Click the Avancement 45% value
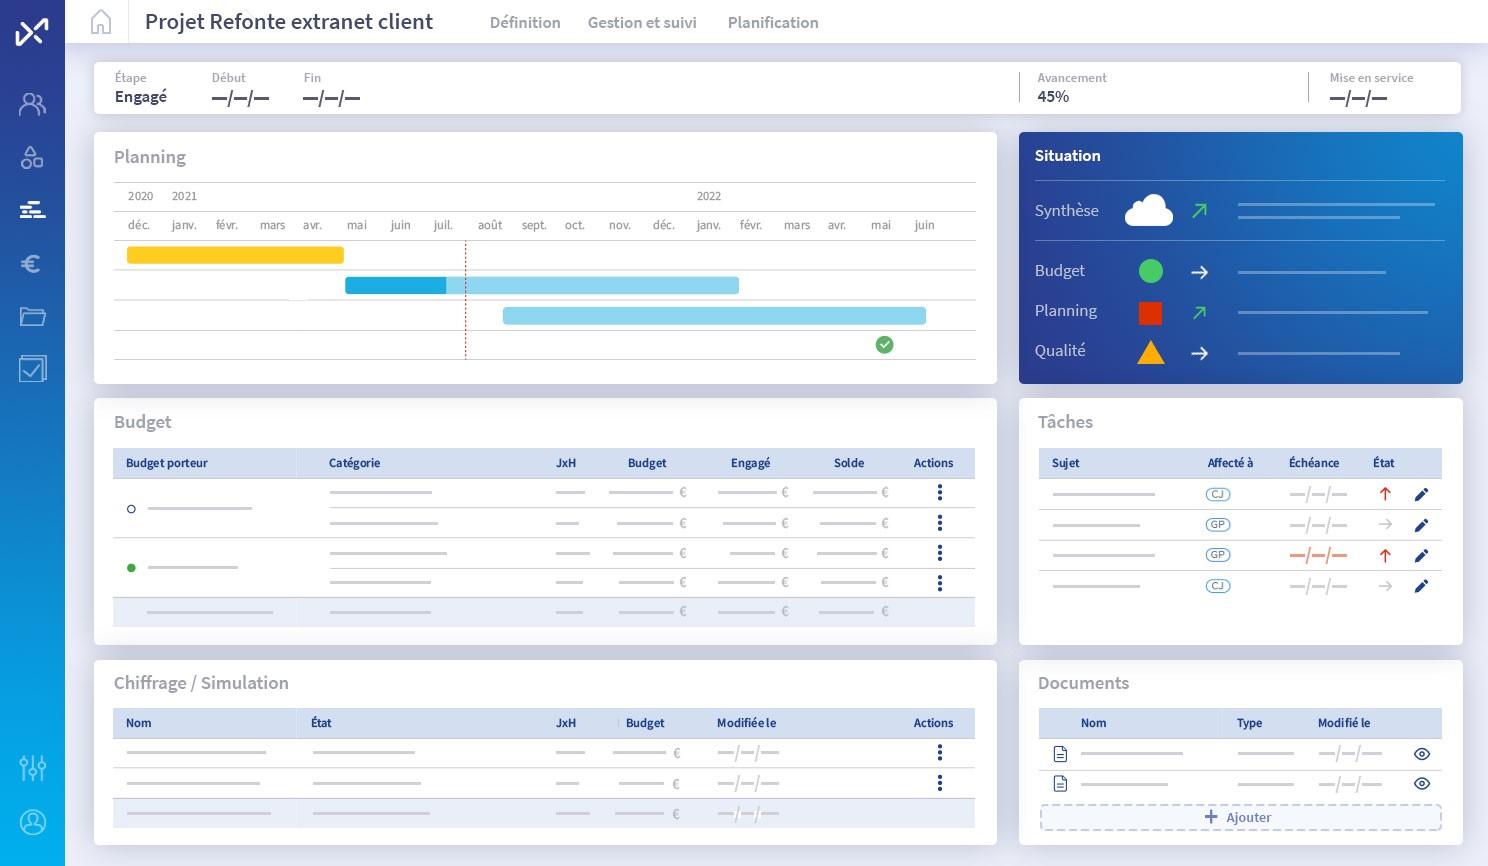Viewport: 1488px width, 866px height. tap(1053, 97)
